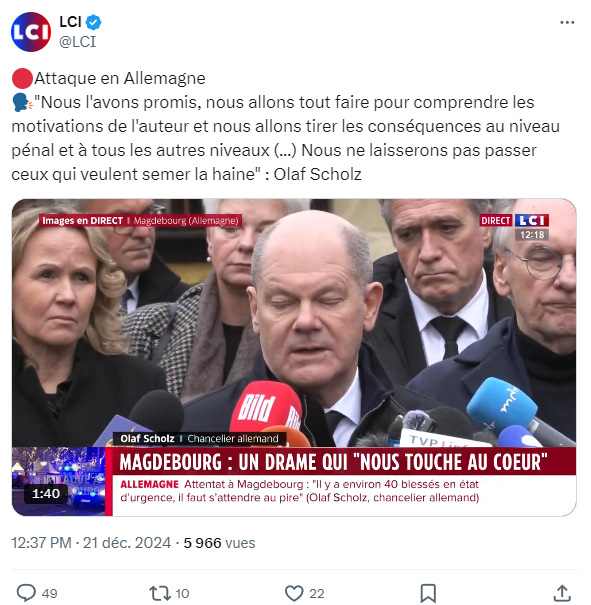
Task: Like the tweet with heart icon
Action: pyautogui.click(x=294, y=593)
